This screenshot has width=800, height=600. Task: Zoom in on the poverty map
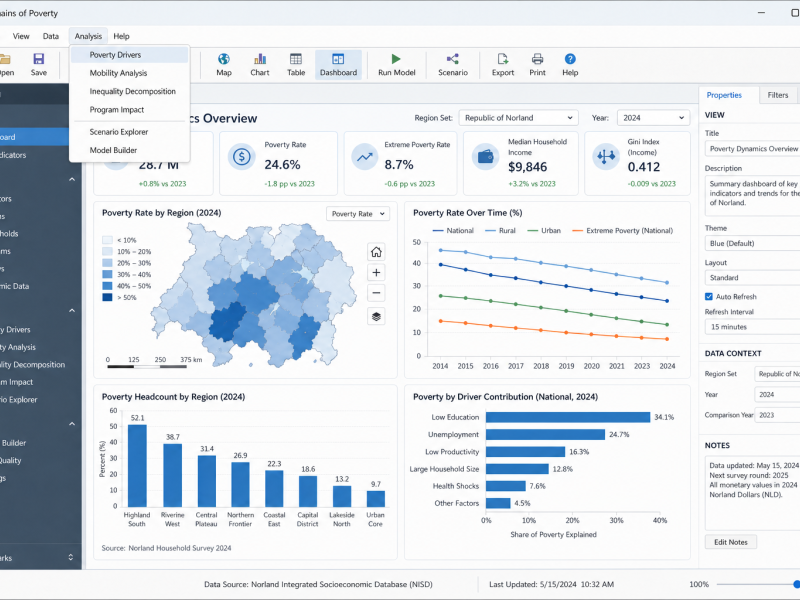pyautogui.click(x=376, y=272)
